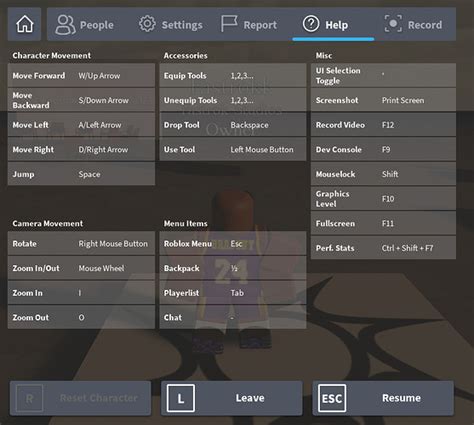Click the Menu Items heading
The height and width of the screenshot is (425, 474).
[185, 224]
